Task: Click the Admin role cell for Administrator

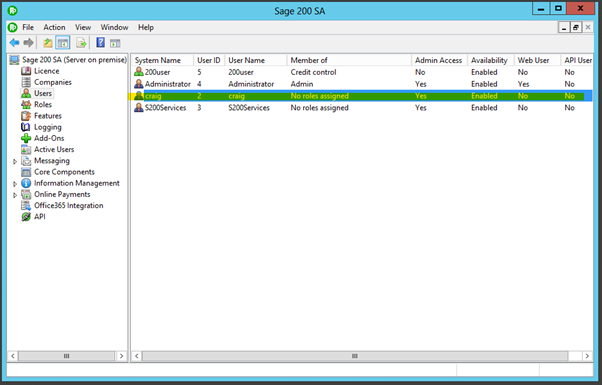Action: pos(302,84)
